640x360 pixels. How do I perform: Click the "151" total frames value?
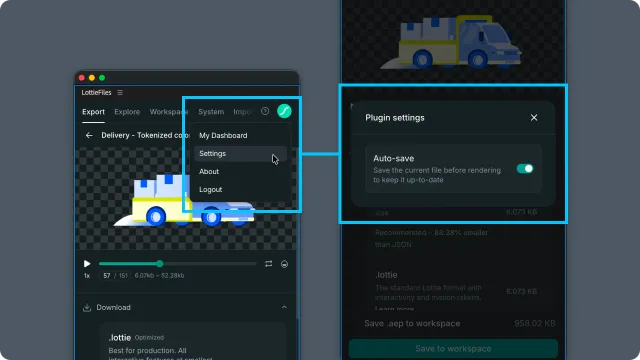123,276
